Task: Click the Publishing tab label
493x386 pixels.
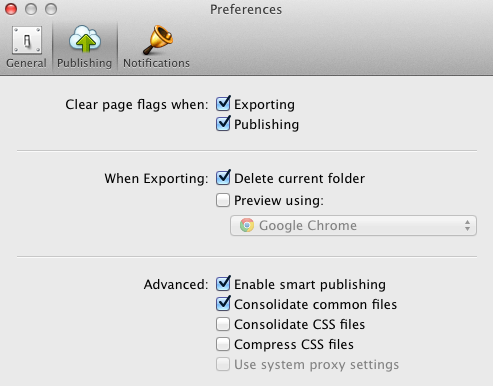Action: [x=84, y=63]
